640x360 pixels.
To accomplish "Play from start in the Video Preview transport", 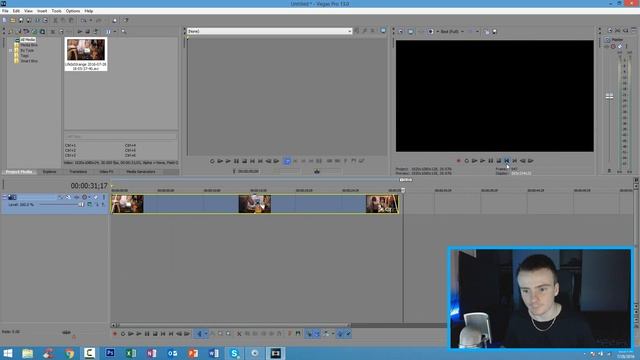I will (475, 161).
